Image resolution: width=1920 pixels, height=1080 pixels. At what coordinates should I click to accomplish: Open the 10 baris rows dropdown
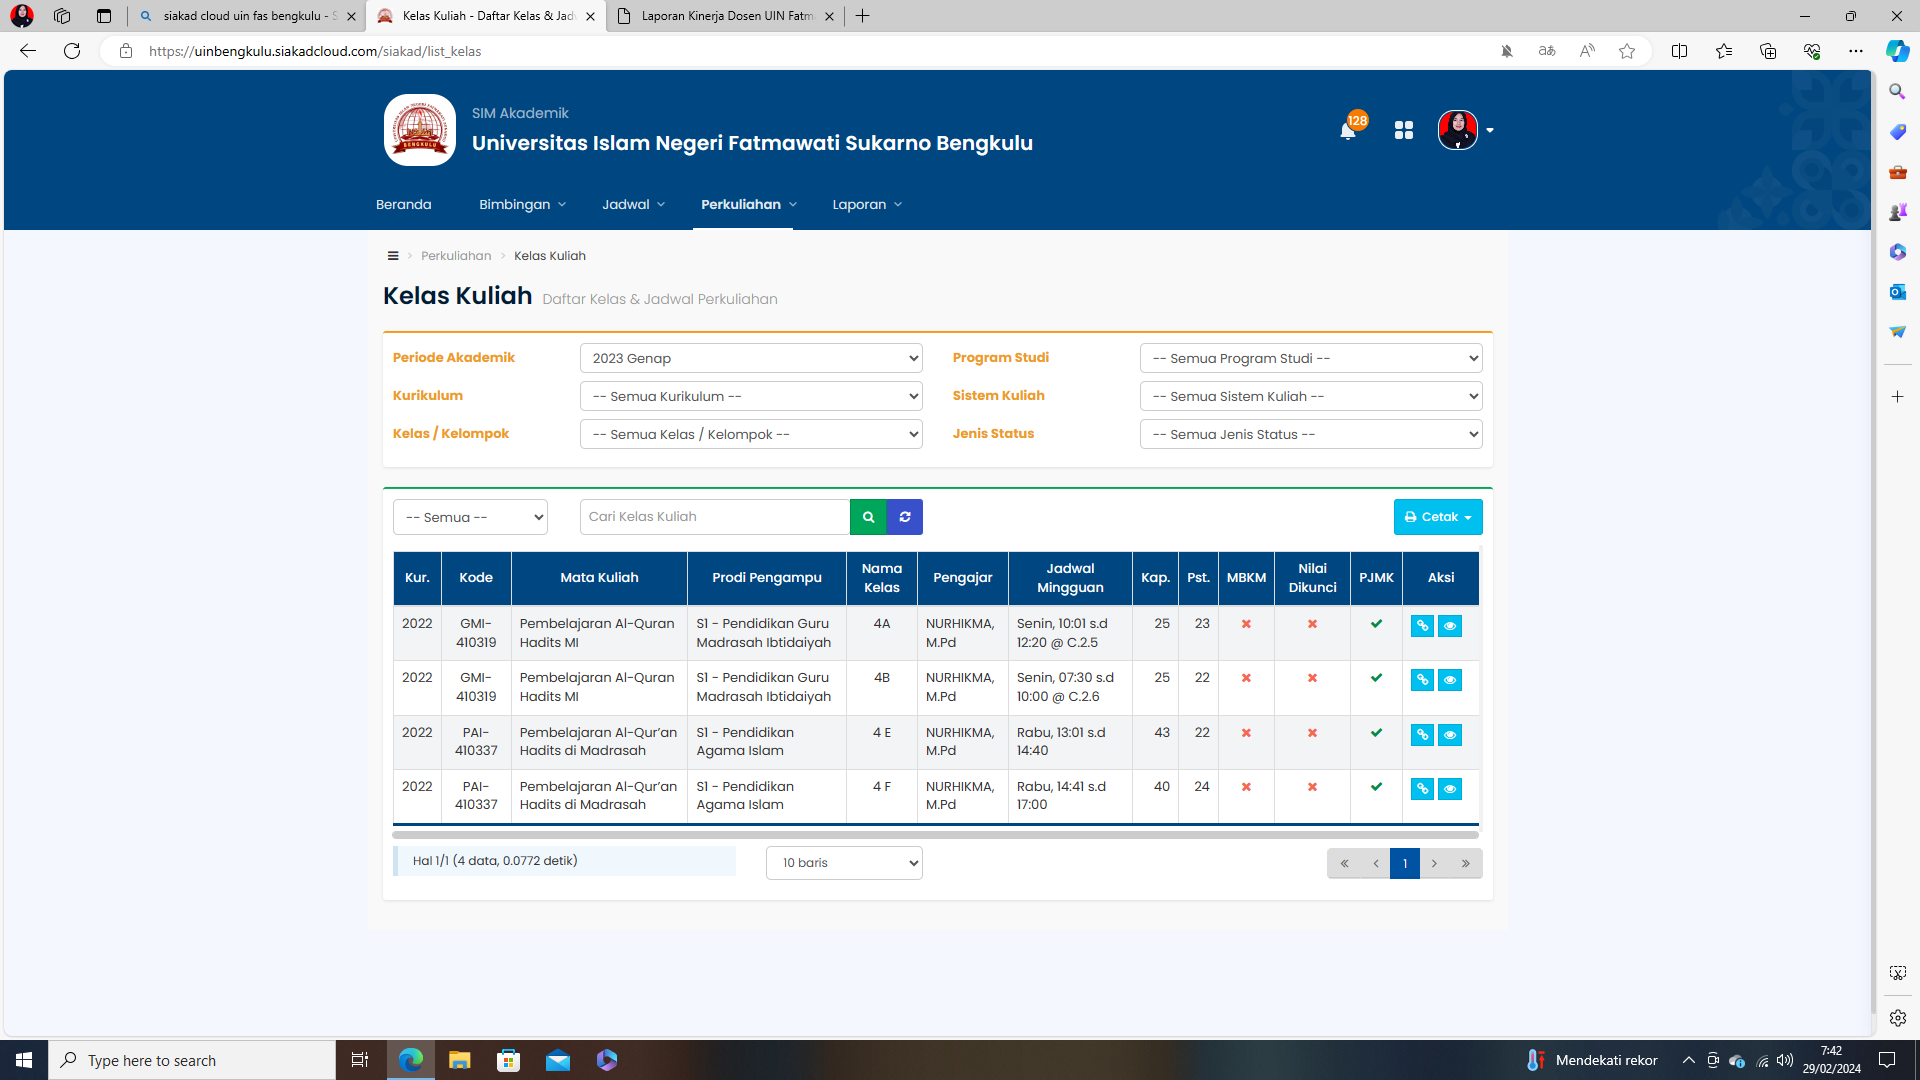[x=844, y=863]
